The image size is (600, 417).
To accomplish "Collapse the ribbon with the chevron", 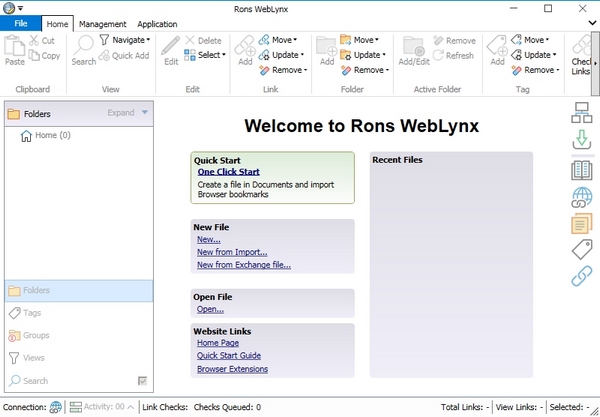I will pos(592,23).
